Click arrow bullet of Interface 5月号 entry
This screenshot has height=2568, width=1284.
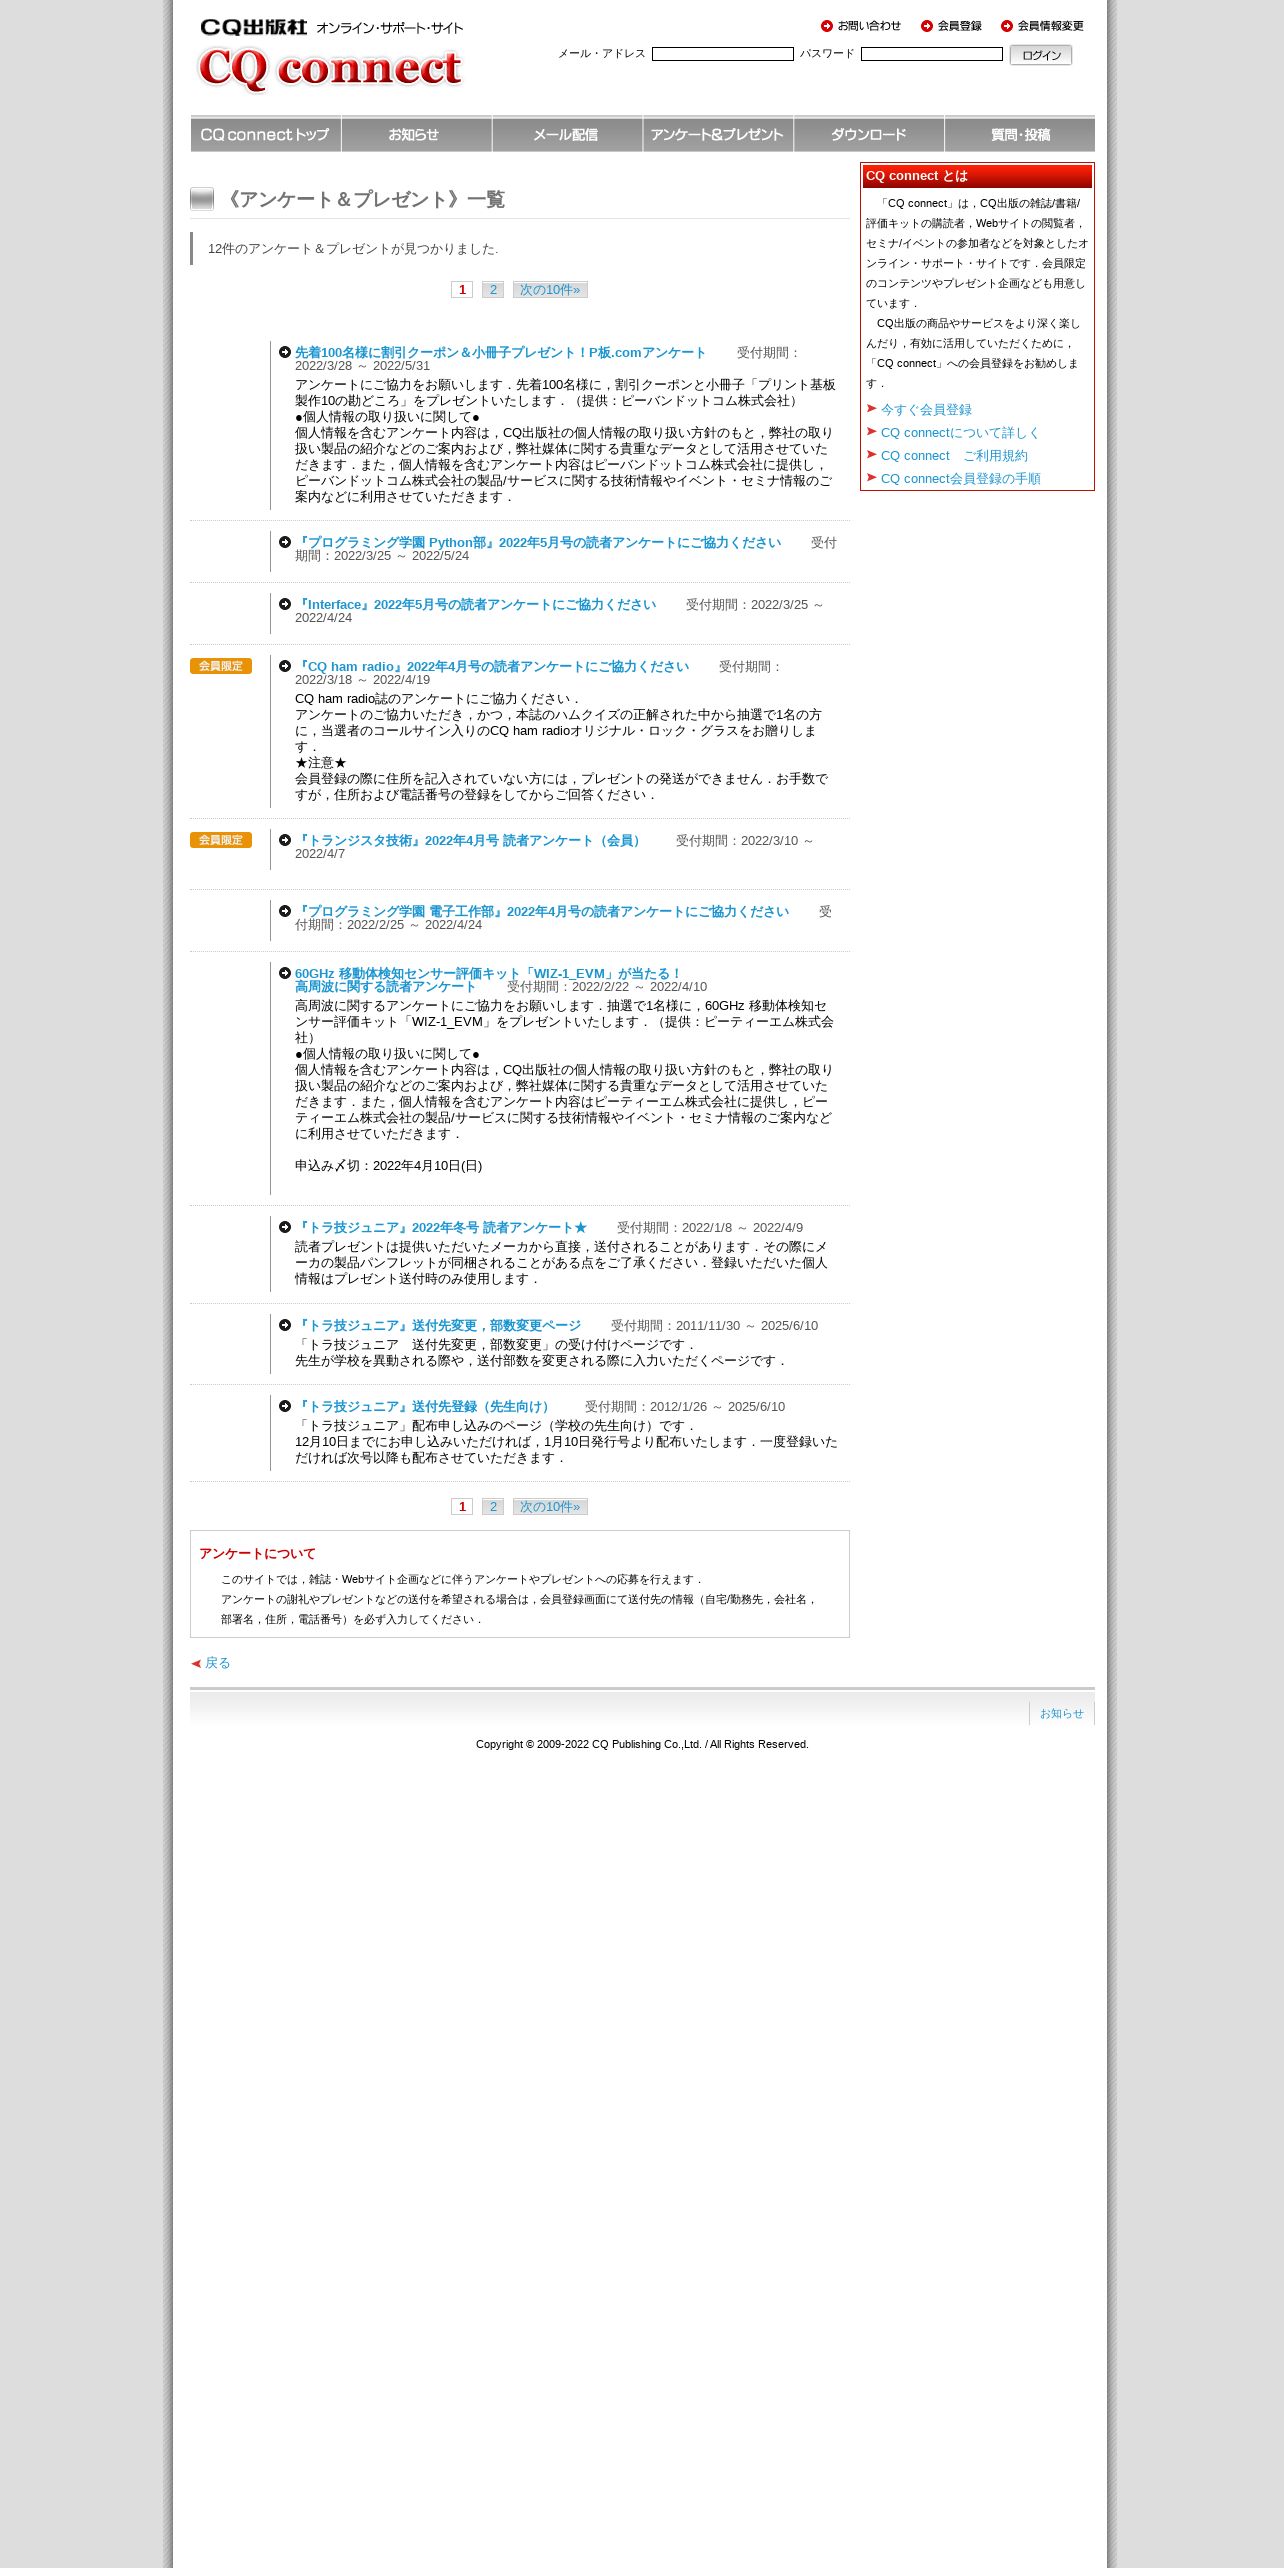[x=285, y=604]
